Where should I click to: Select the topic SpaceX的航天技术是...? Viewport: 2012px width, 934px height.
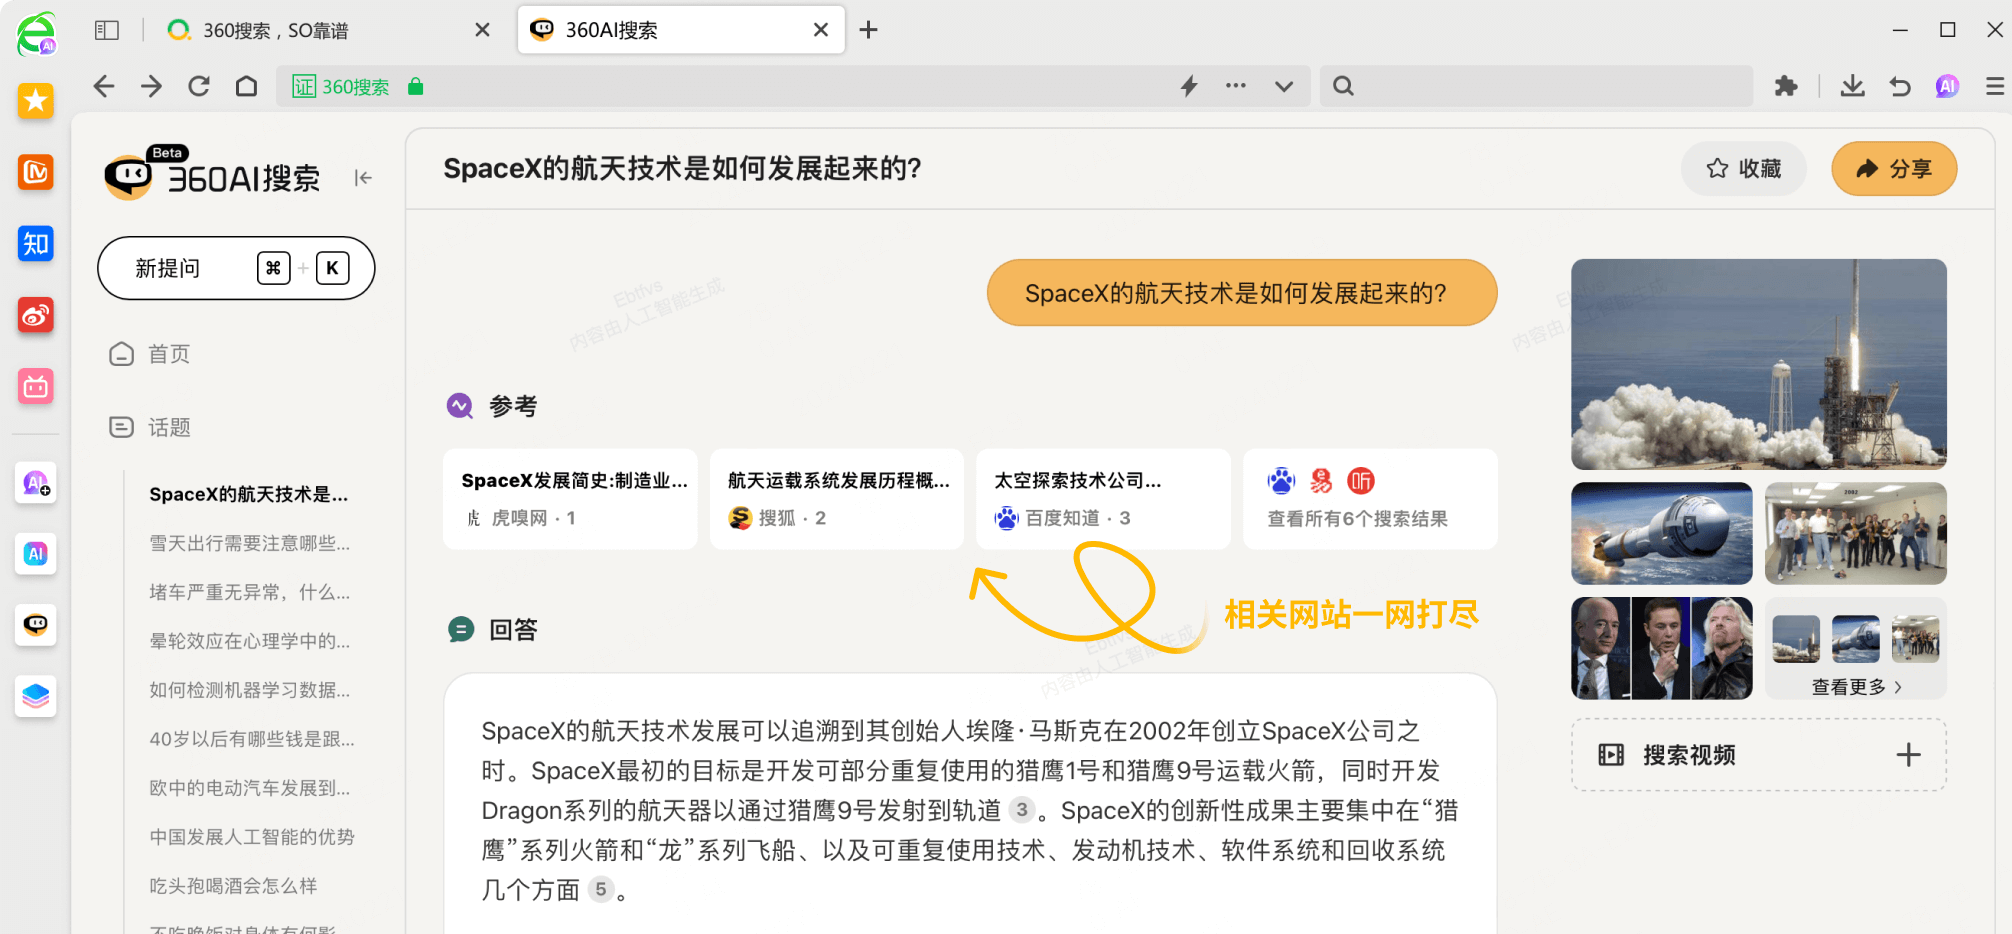coord(249,494)
